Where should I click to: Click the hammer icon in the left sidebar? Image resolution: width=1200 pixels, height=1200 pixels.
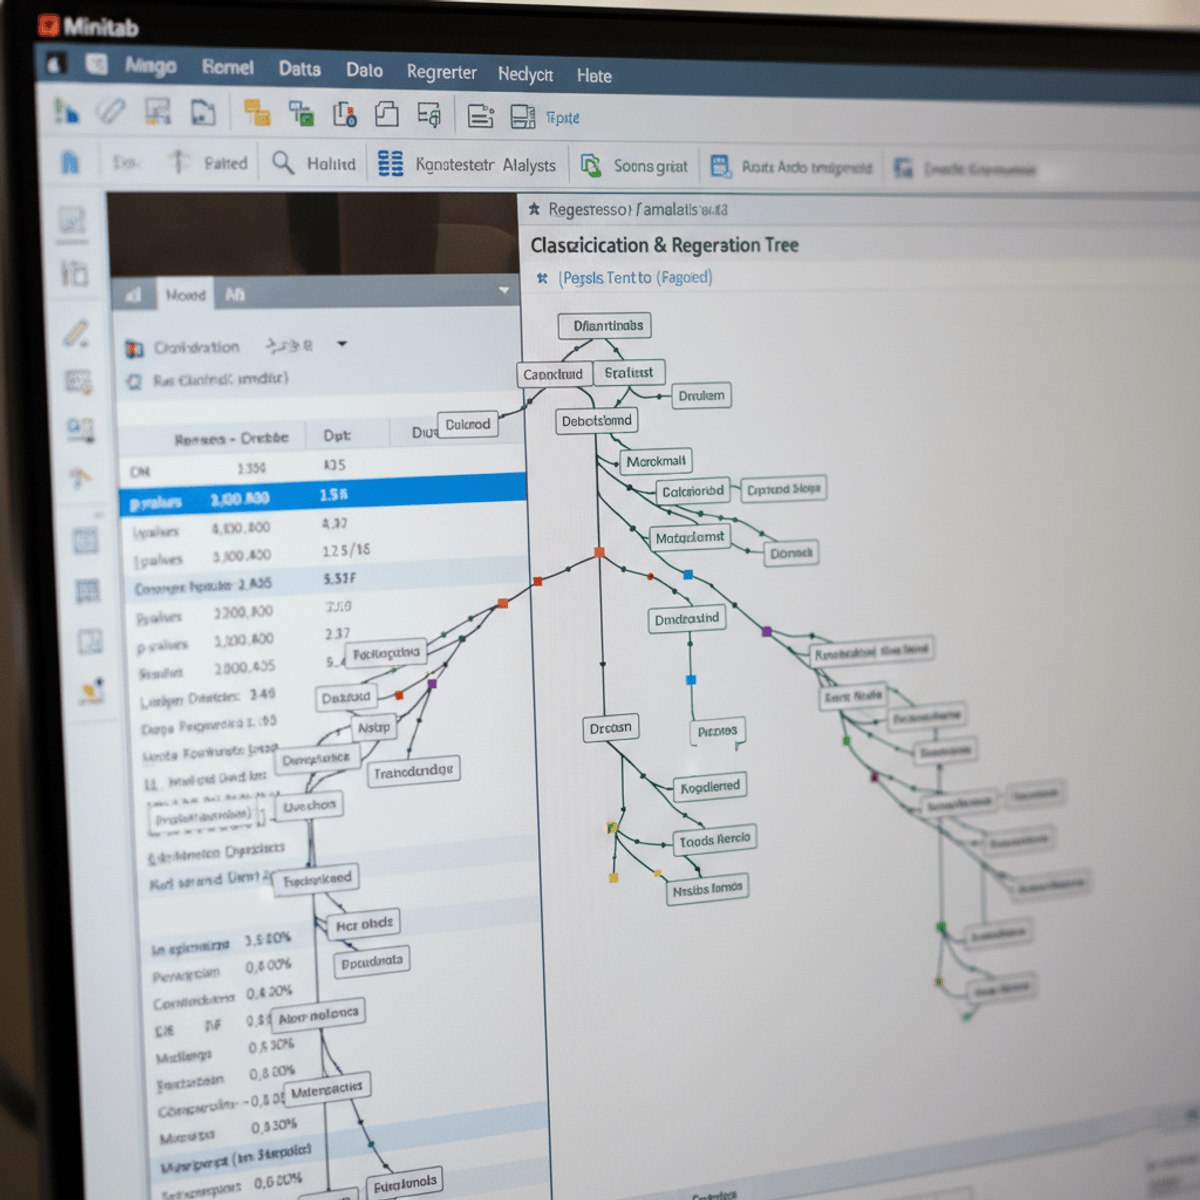pos(81,477)
